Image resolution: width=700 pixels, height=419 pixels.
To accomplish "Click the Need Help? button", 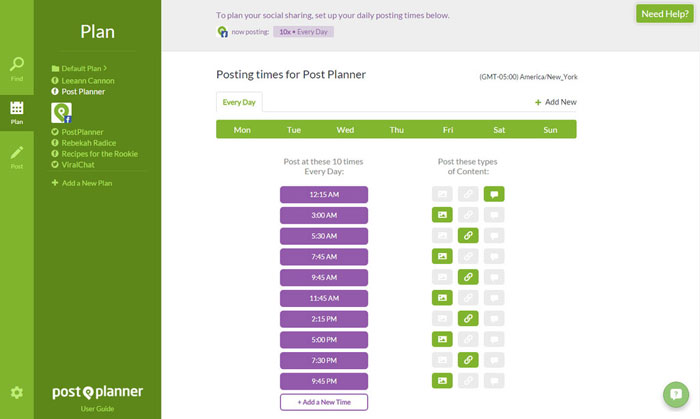I will (665, 13).
